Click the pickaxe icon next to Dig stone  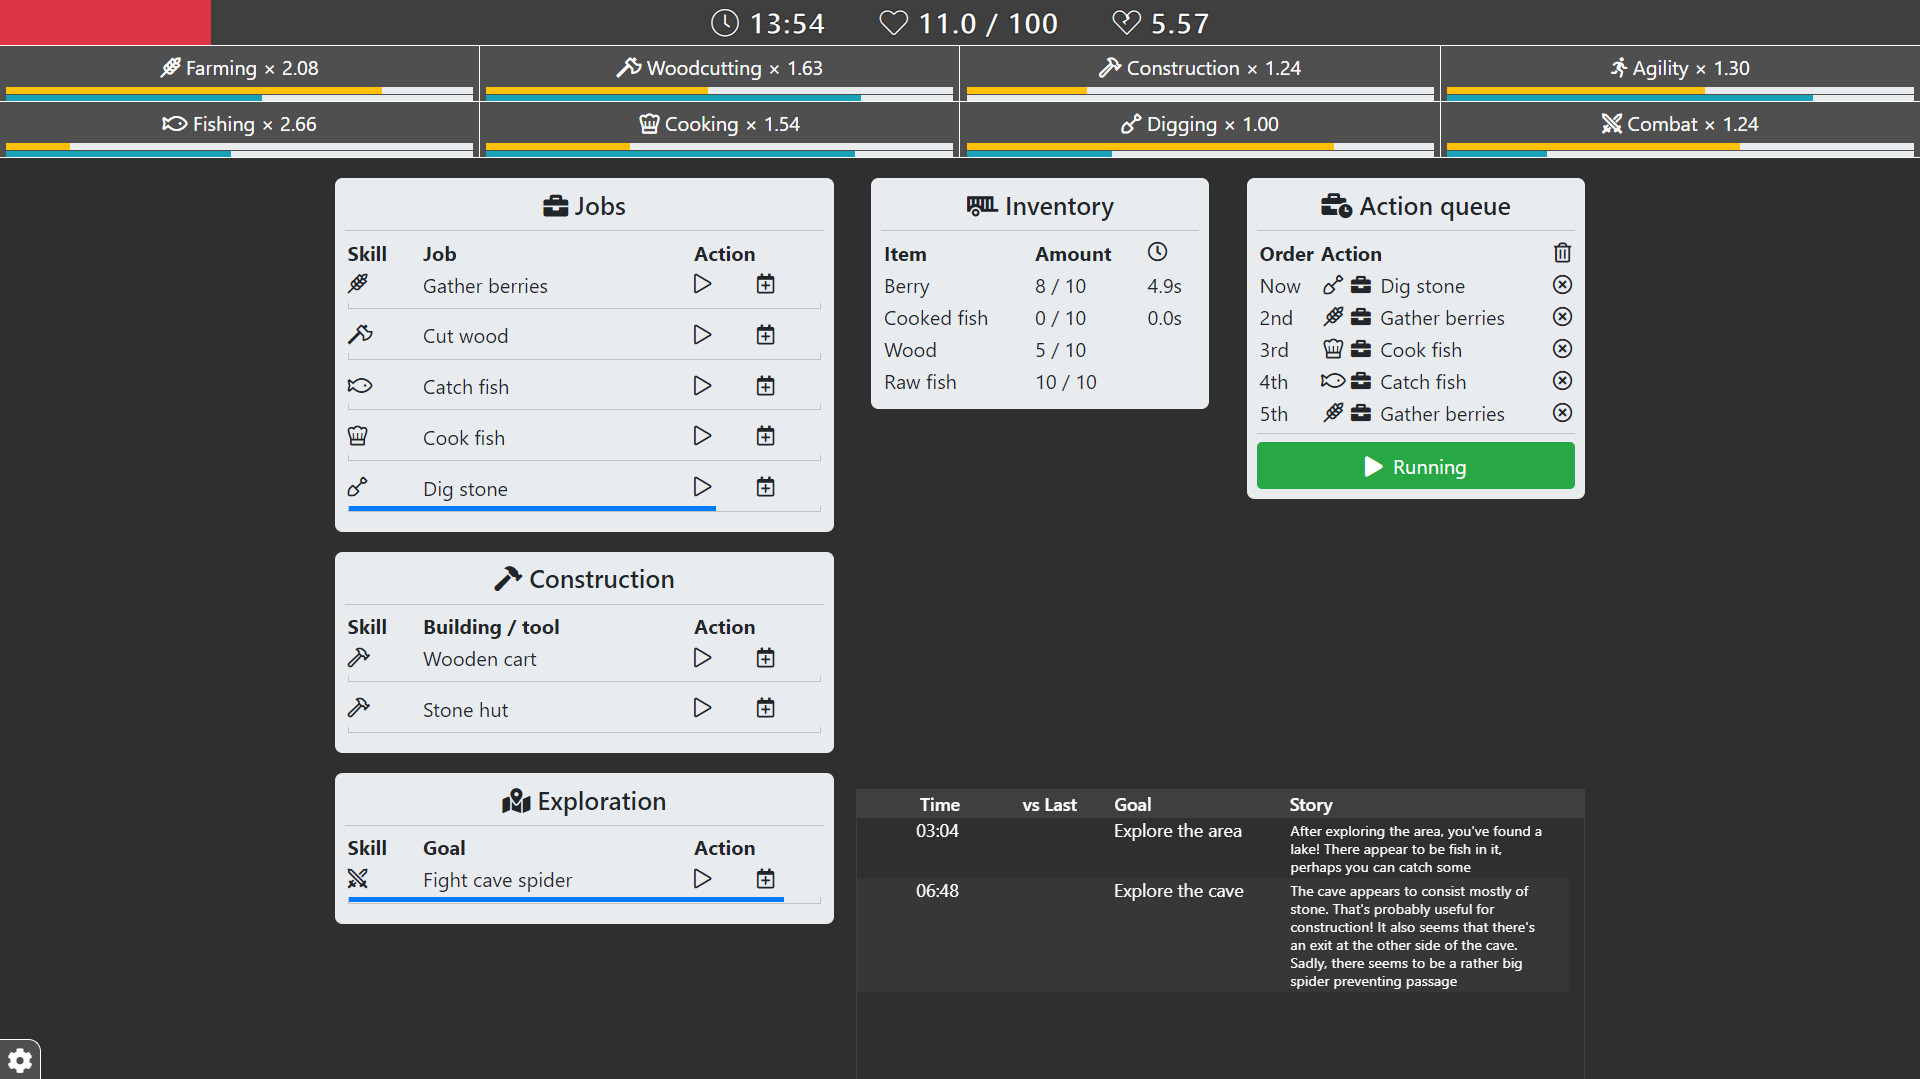(x=358, y=487)
